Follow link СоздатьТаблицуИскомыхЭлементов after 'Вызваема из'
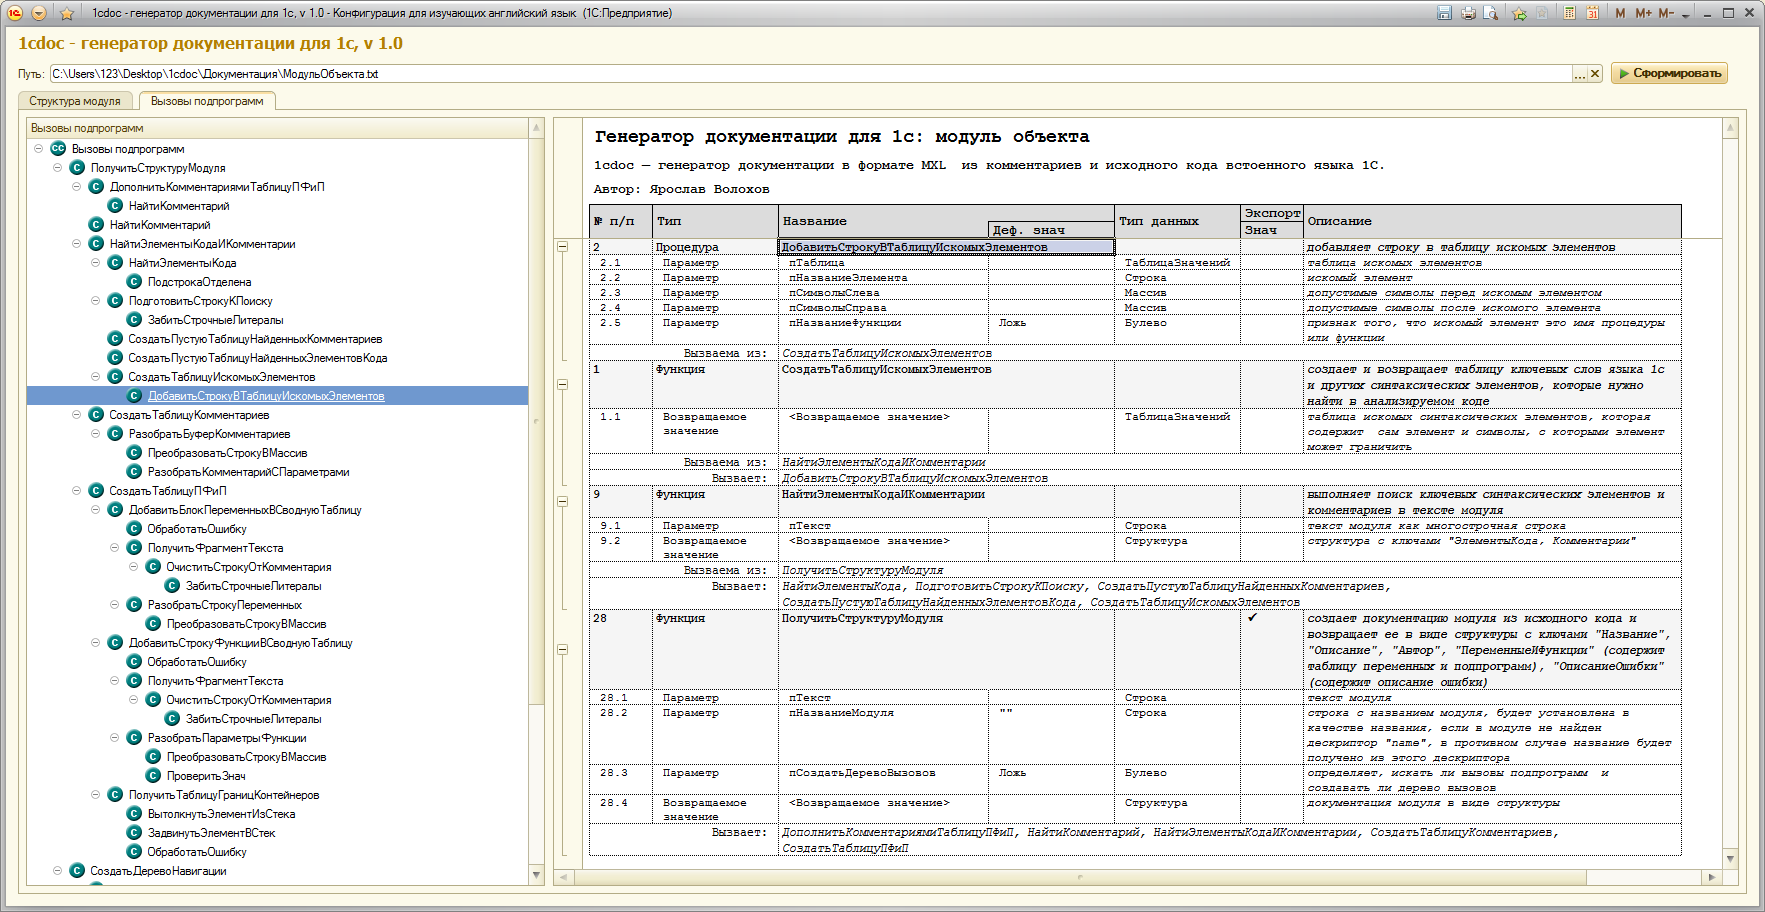 887,354
